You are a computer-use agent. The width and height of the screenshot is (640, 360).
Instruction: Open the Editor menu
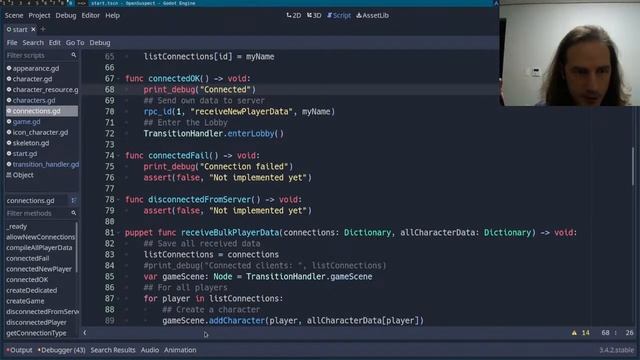(x=91, y=16)
